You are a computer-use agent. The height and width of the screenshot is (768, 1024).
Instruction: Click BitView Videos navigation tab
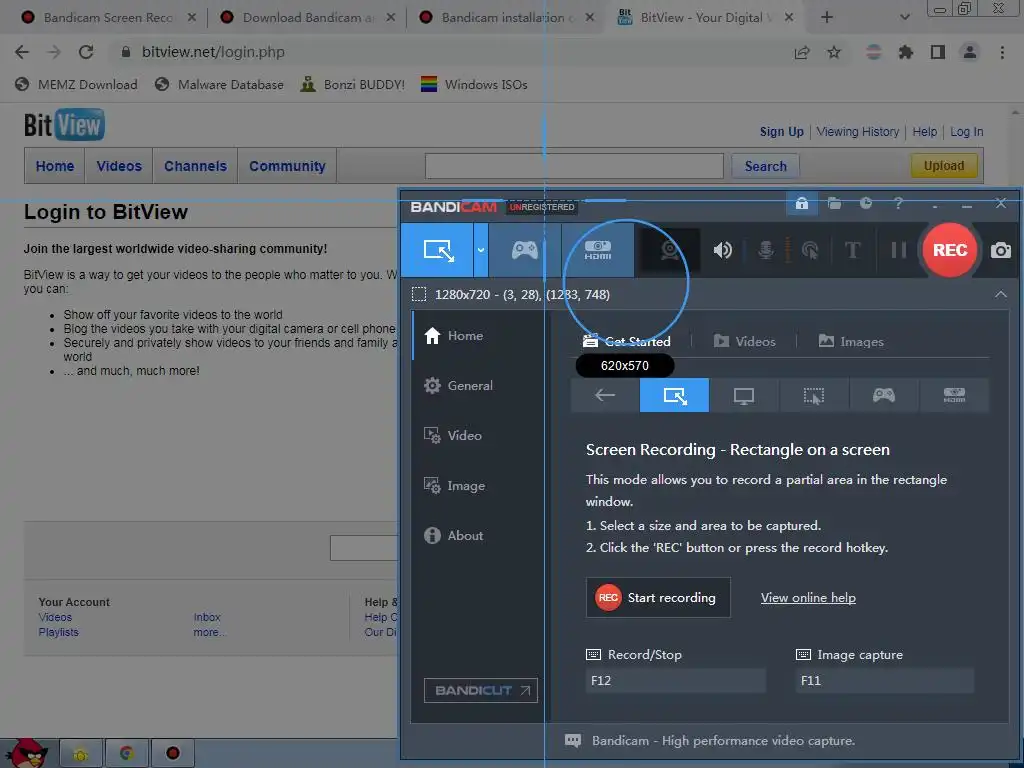[x=119, y=166]
